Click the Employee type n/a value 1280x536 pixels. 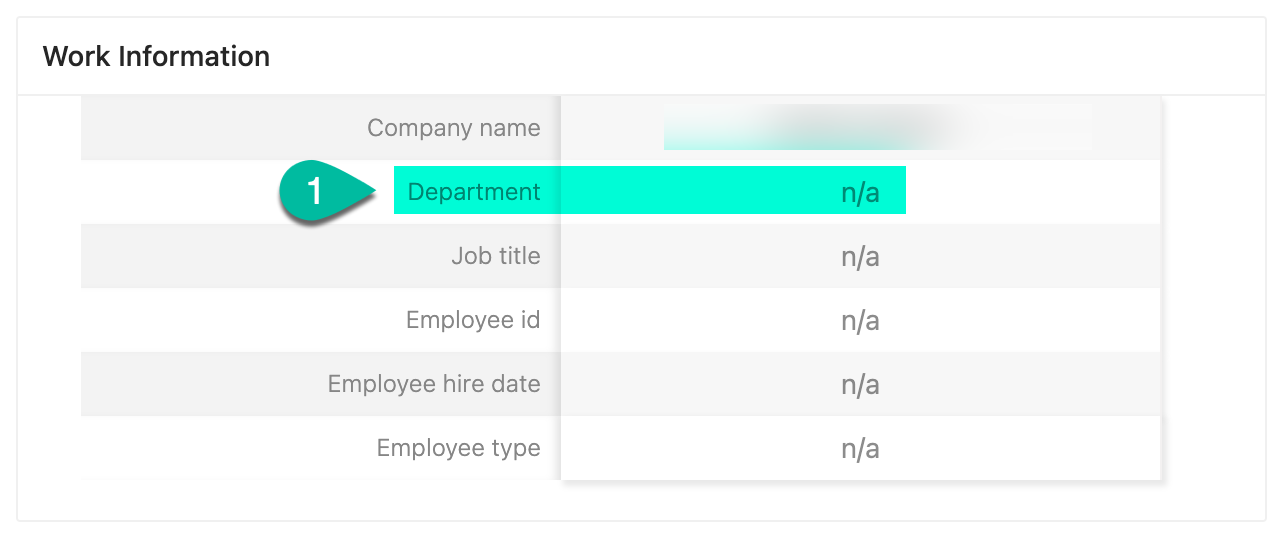[860, 449]
